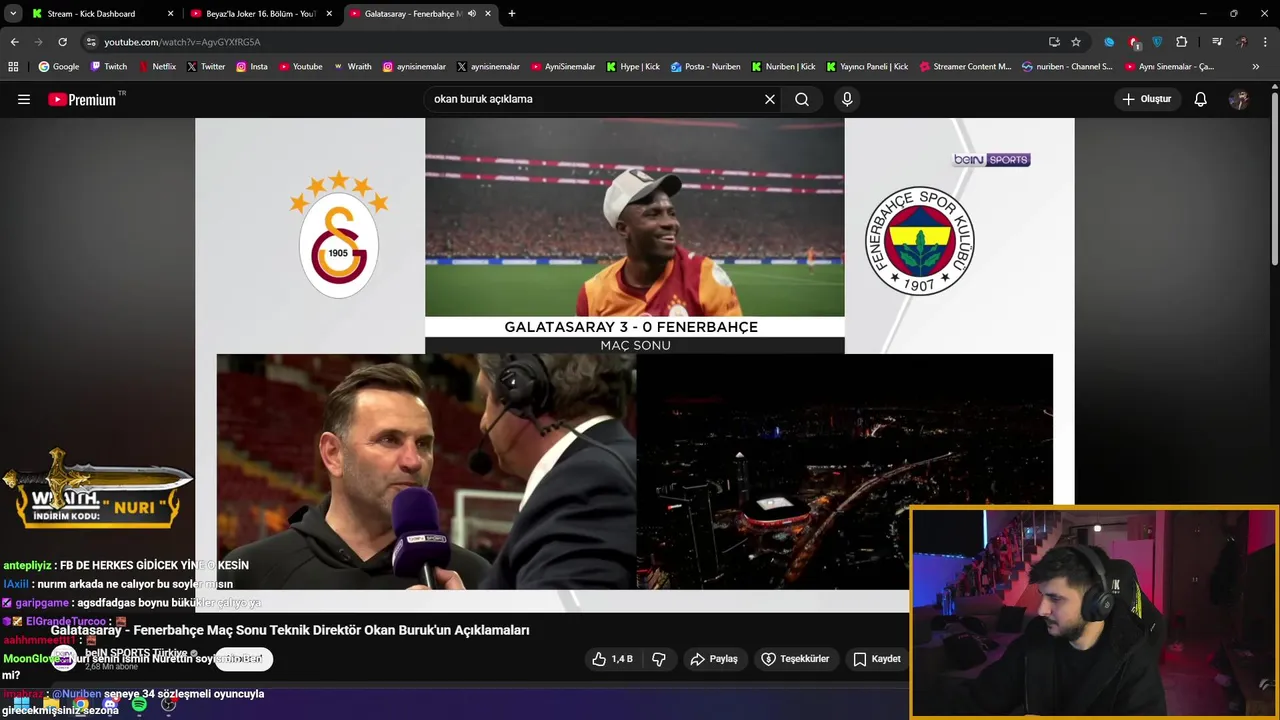Open the tab search dropdown arrow
The image size is (1280, 720).
tap(13, 14)
